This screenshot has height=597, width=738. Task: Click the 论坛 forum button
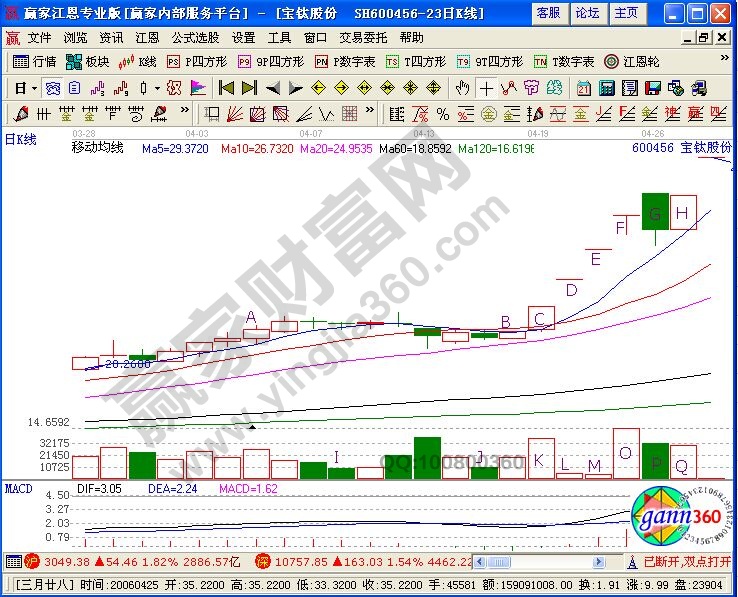click(587, 13)
